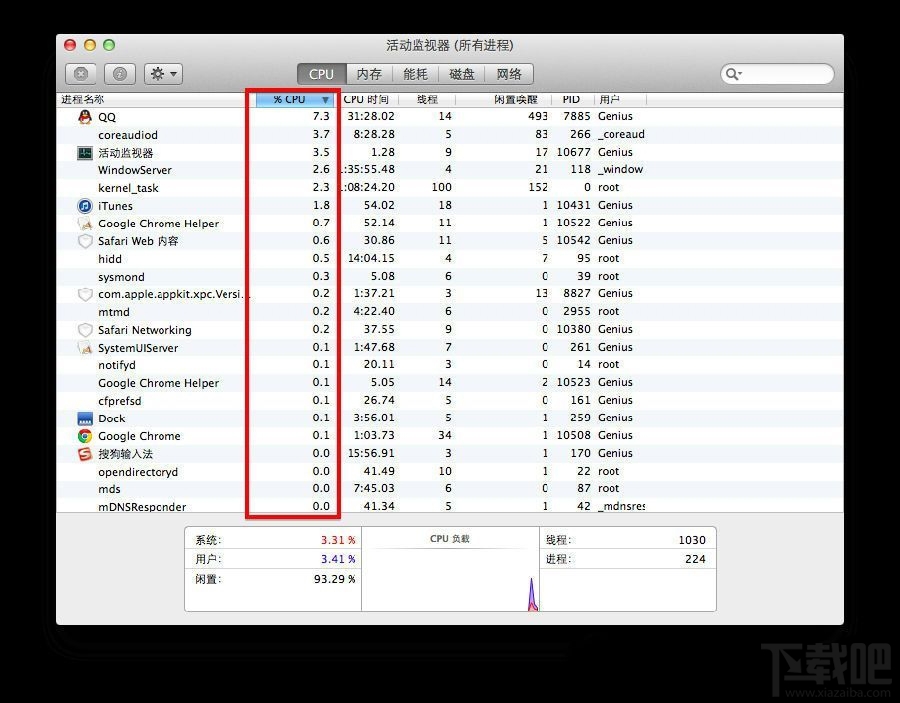The image size is (900, 703).
Task: Select the kernel_task process row
Action: coord(450,188)
